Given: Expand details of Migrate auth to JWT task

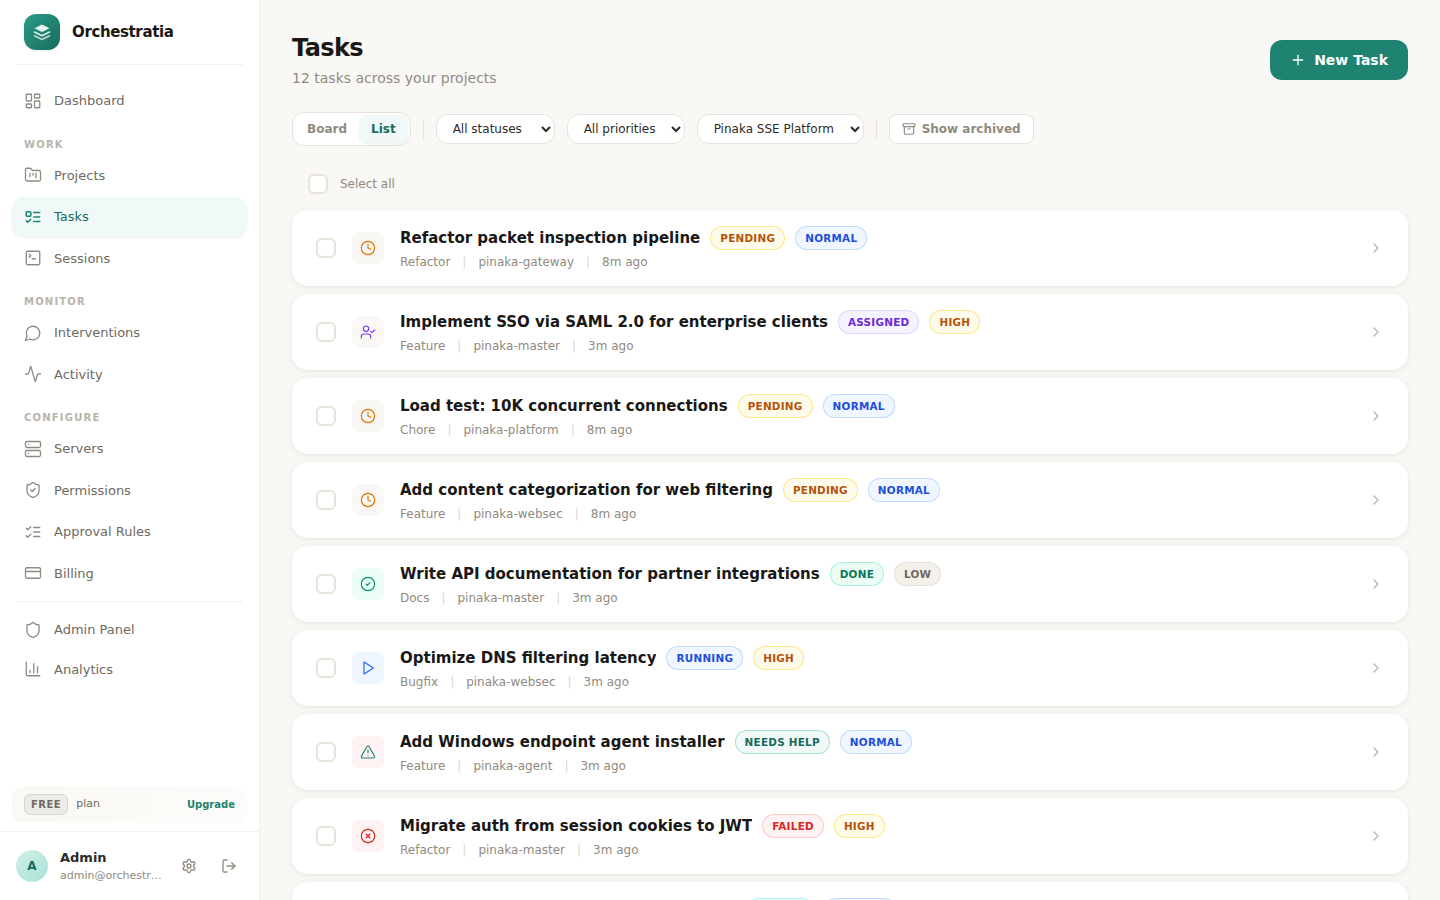Looking at the screenshot, I should (1375, 836).
